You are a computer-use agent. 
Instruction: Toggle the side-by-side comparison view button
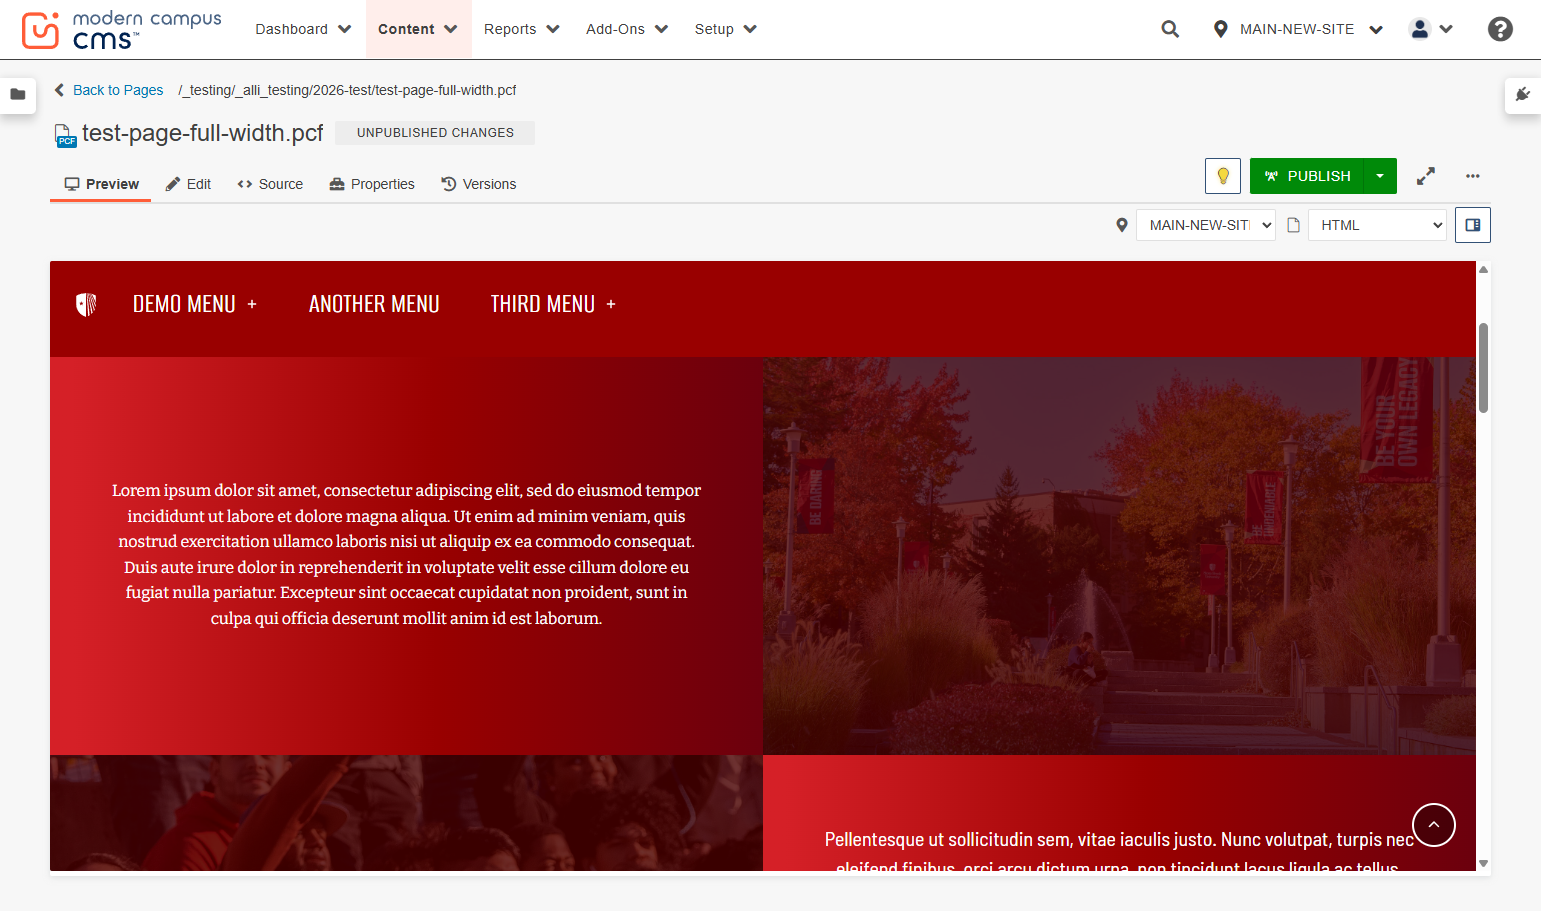pos(1473,225)
